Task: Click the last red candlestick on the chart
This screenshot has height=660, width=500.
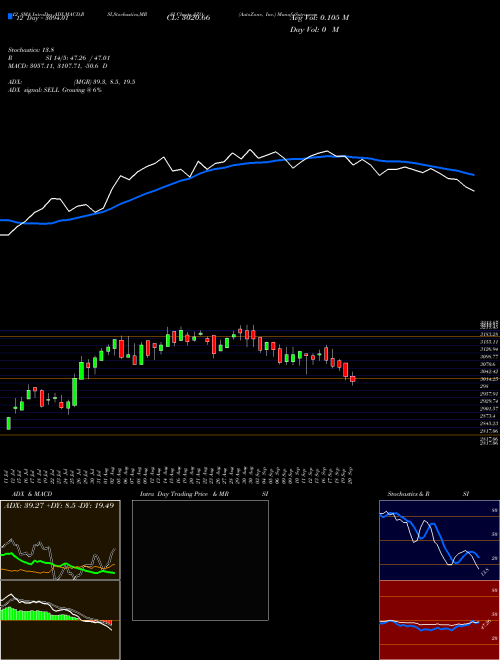Action: click(353, 379)
